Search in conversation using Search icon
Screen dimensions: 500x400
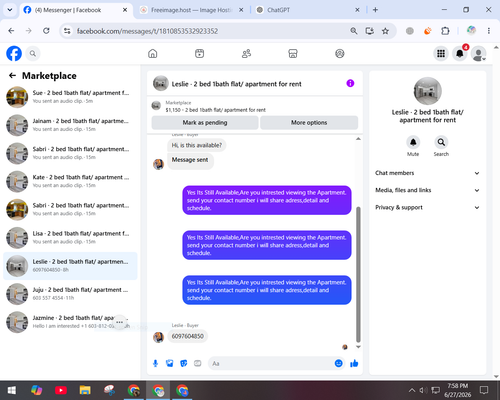tap(441, 142)
